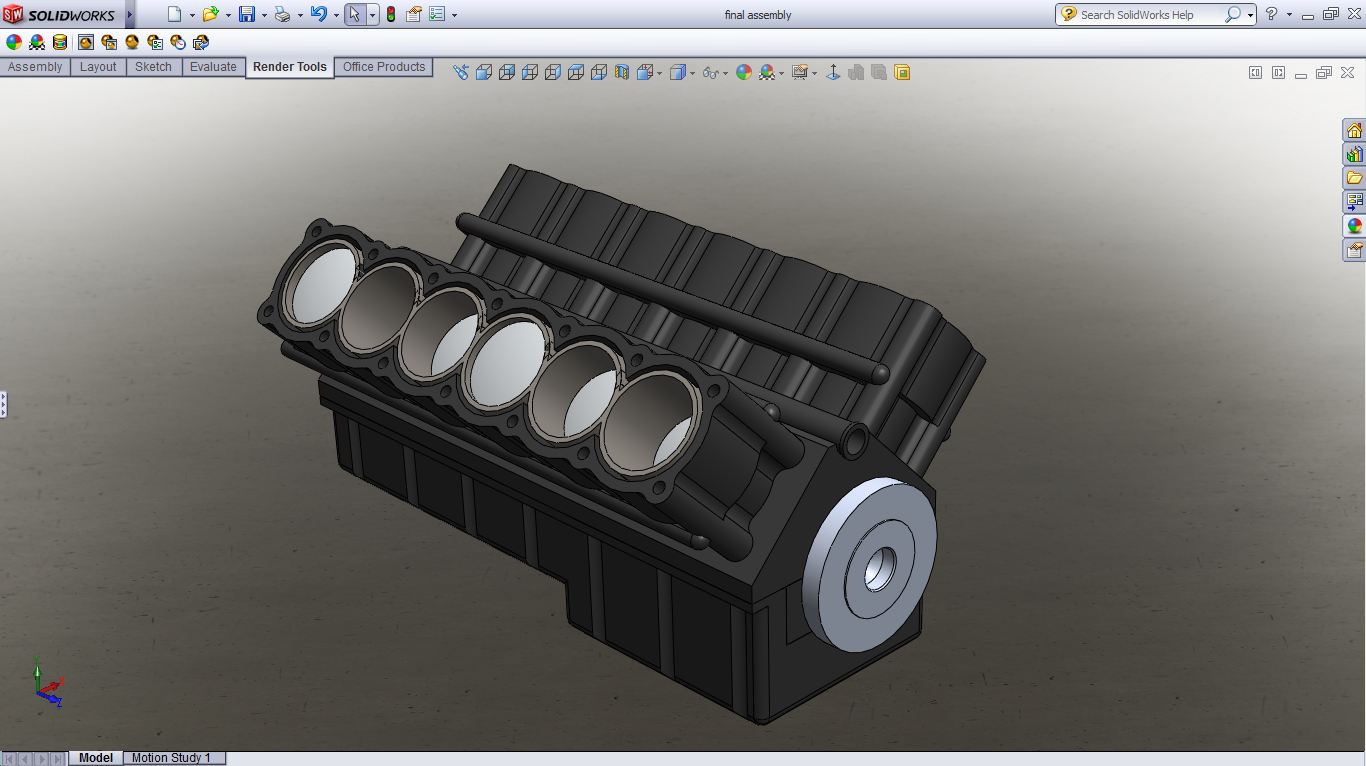
Task: Switch to the Model tab
Action: pyautogui.click(x=96, y=758)
